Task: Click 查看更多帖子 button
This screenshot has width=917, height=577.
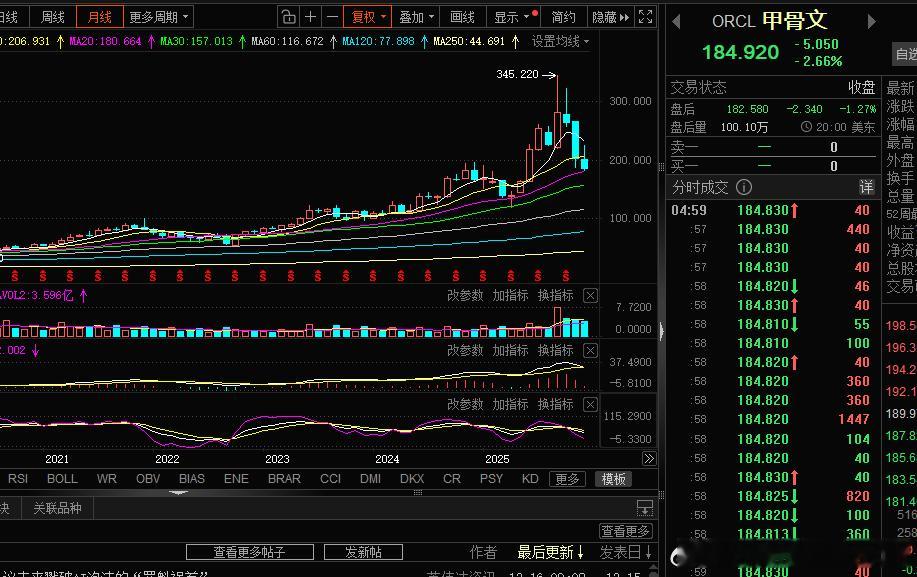Action: click(x=250, y=552)
